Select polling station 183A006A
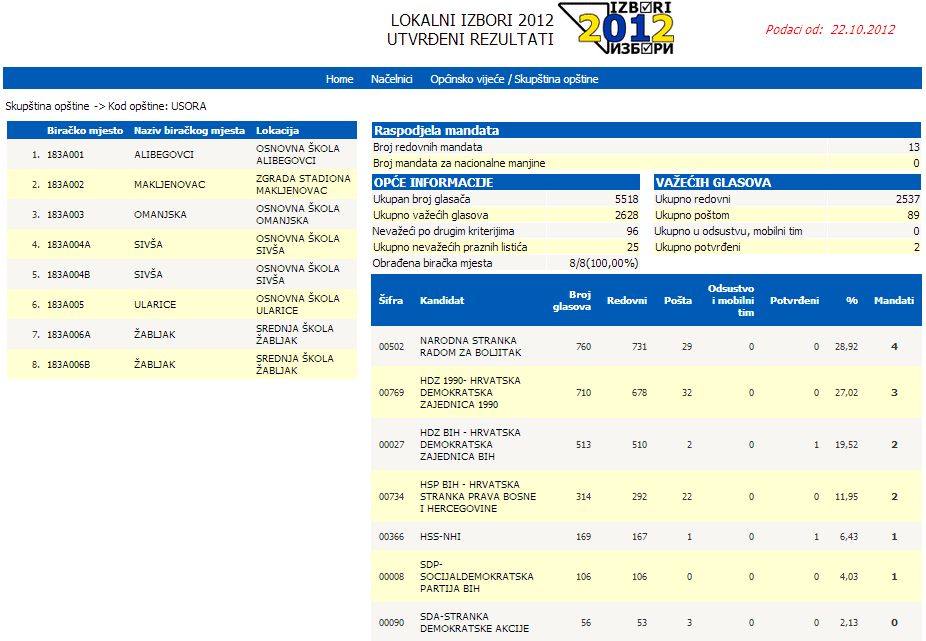The width and height of the screenshot is (926, 641). tap(69, 334)
